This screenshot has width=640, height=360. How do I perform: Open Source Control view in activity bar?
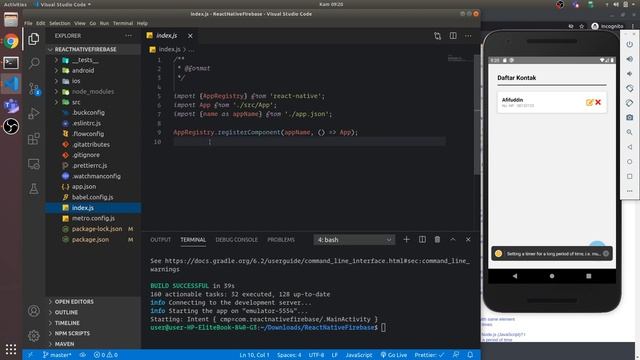pos(34,89)
